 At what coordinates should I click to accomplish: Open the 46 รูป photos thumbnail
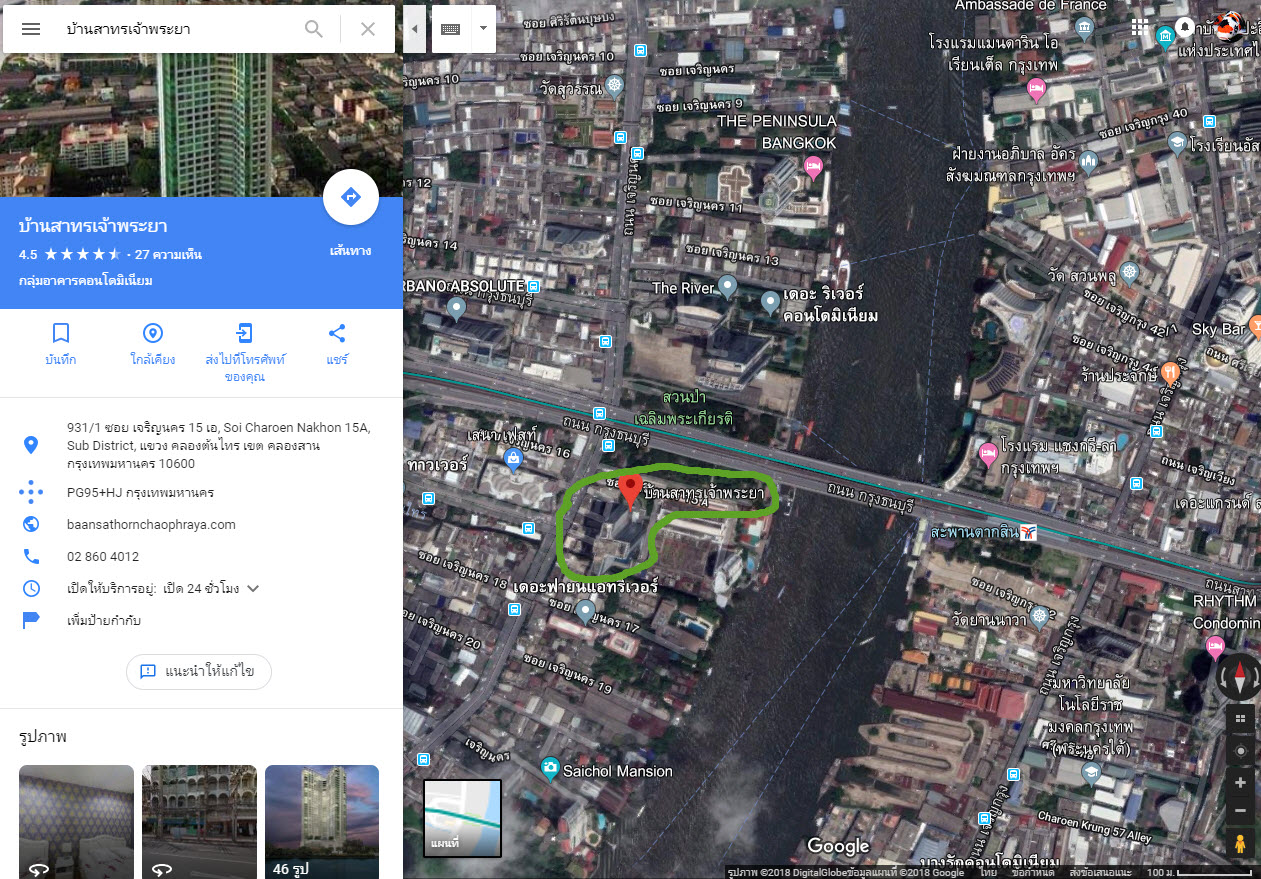[322, 821]
